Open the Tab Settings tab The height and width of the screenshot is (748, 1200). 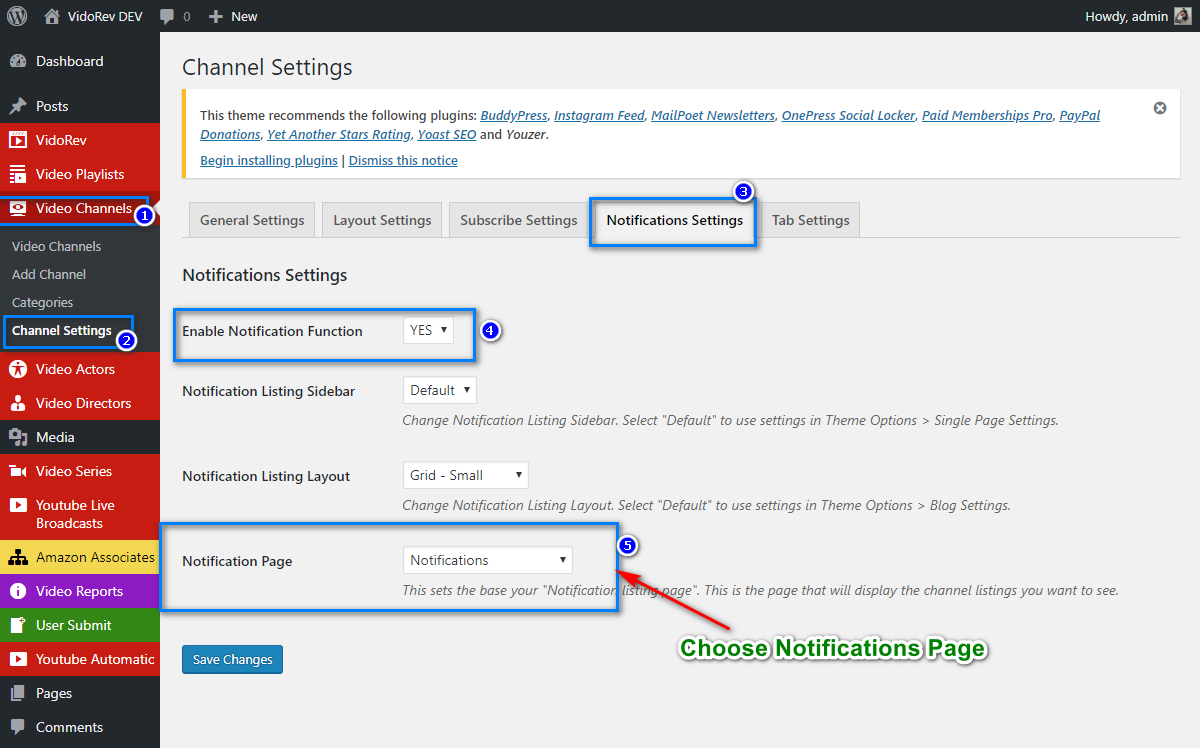click(x=810, y=220)
